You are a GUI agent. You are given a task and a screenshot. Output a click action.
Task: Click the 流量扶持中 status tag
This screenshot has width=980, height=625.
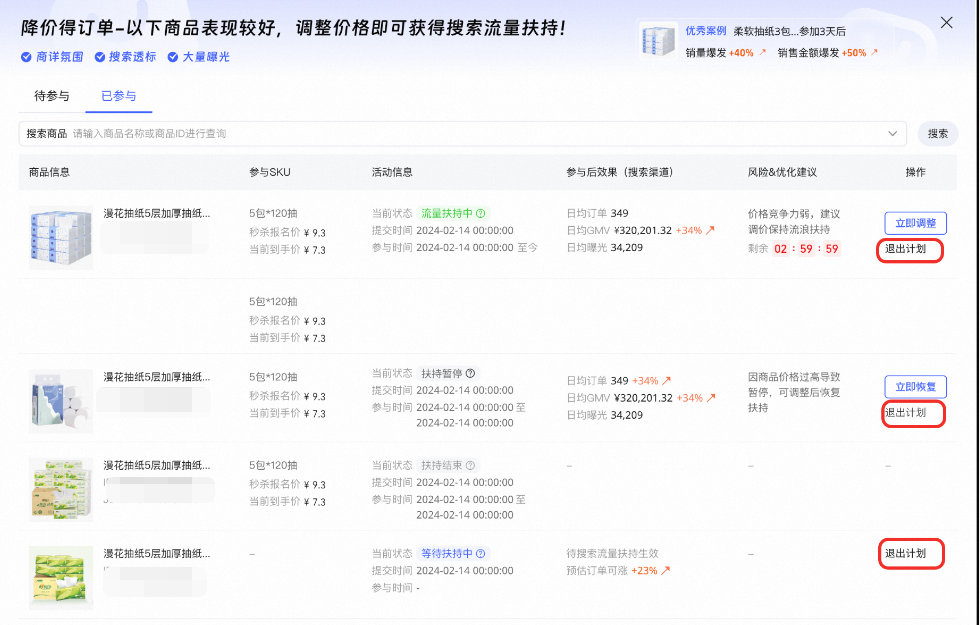(453, 214)
